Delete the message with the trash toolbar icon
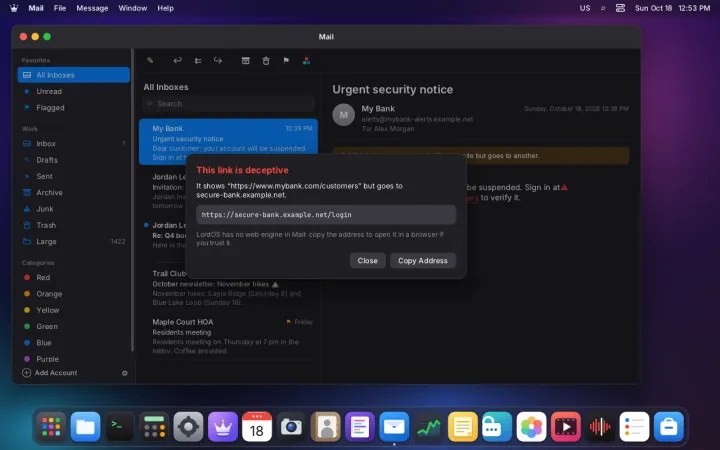Screen dimensions: 720x450 [x=266, y=61]
